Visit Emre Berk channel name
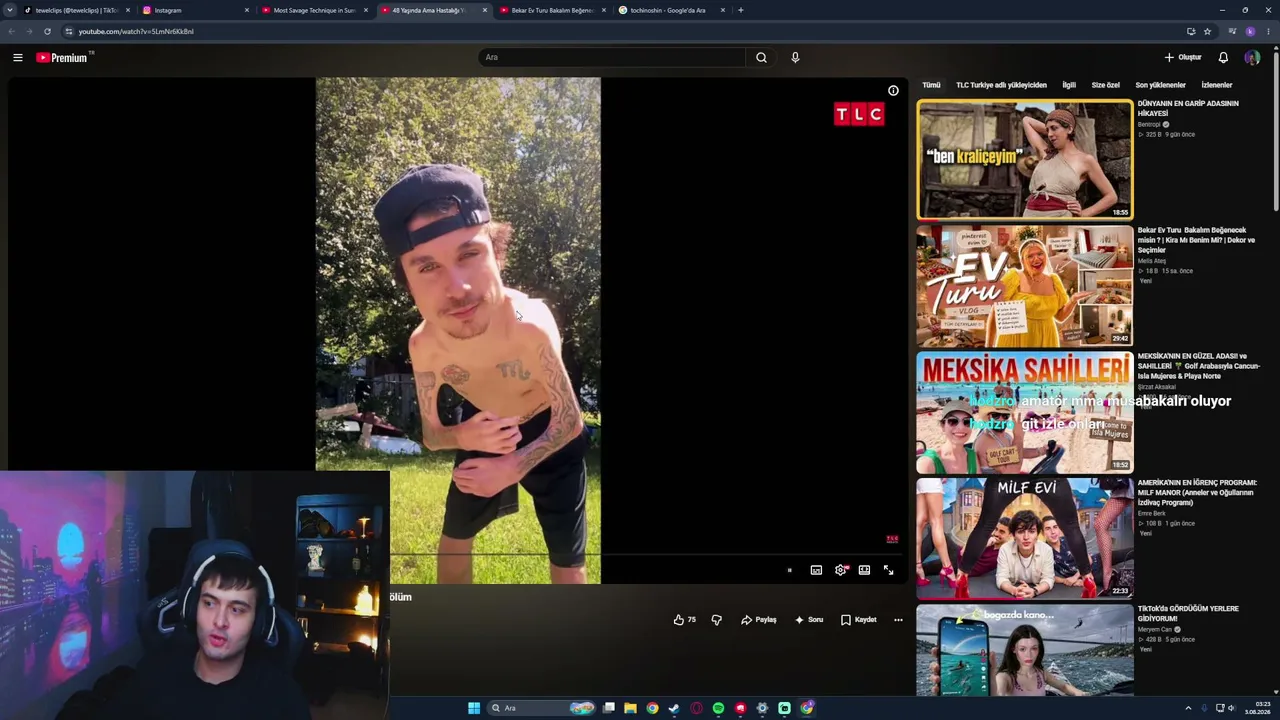Image resolution: width=1280 pixels, height=720 pixels. pyautogui.click(x=1152, y=514)
